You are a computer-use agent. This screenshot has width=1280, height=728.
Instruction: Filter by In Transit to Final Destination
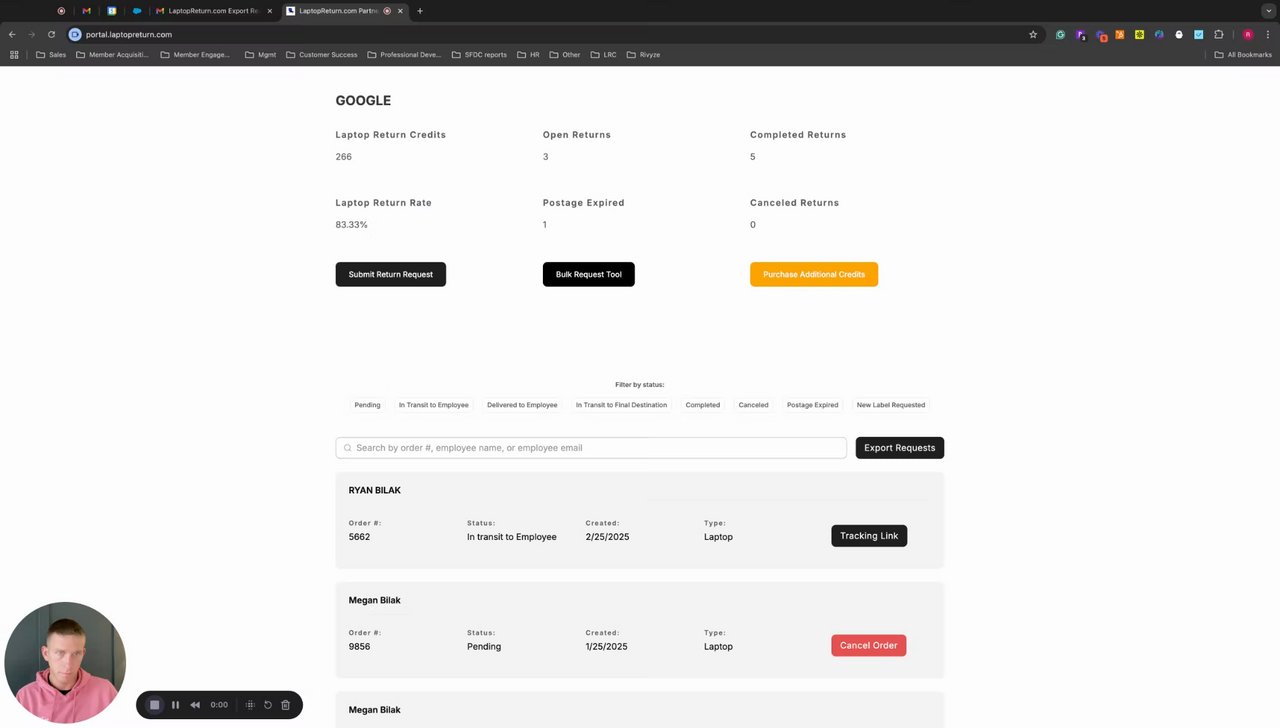pyautogui.click(x=621, y=405)
